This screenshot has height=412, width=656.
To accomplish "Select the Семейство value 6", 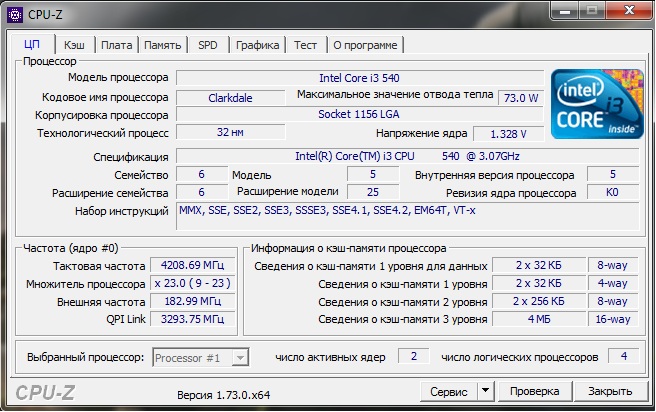I will pos(202,174).
